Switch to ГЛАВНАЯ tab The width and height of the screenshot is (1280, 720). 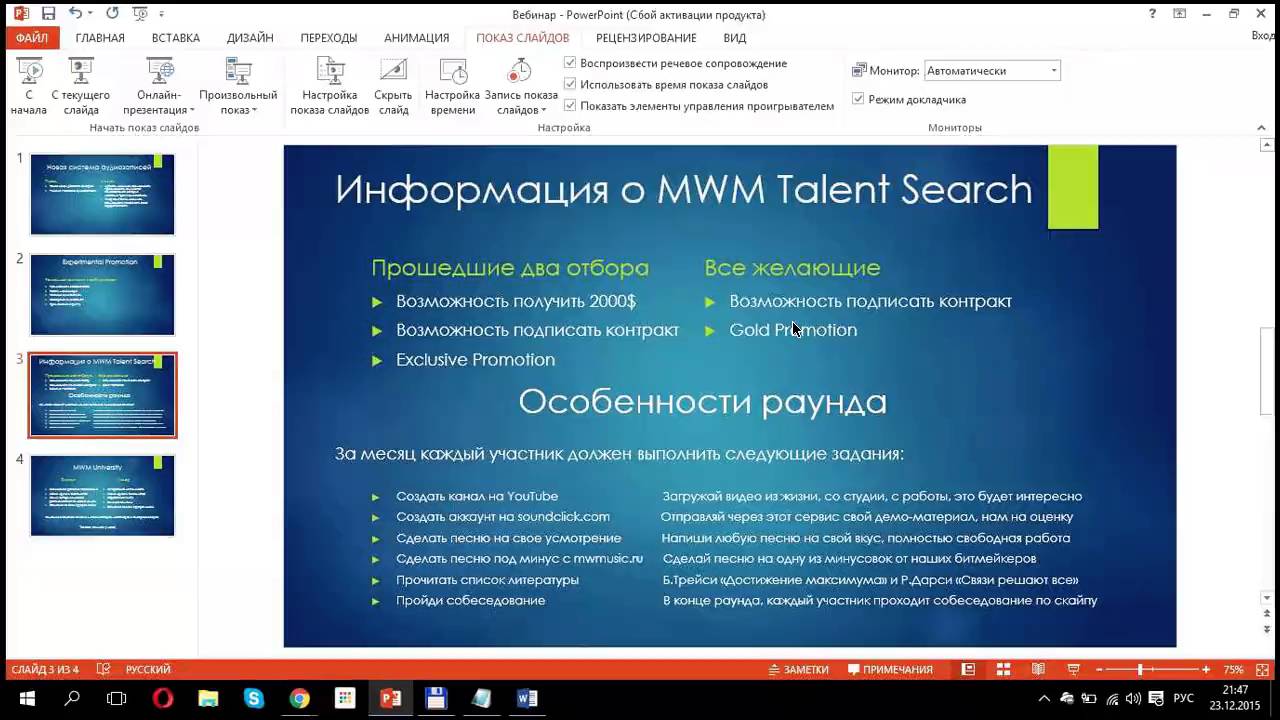point(100,38)
